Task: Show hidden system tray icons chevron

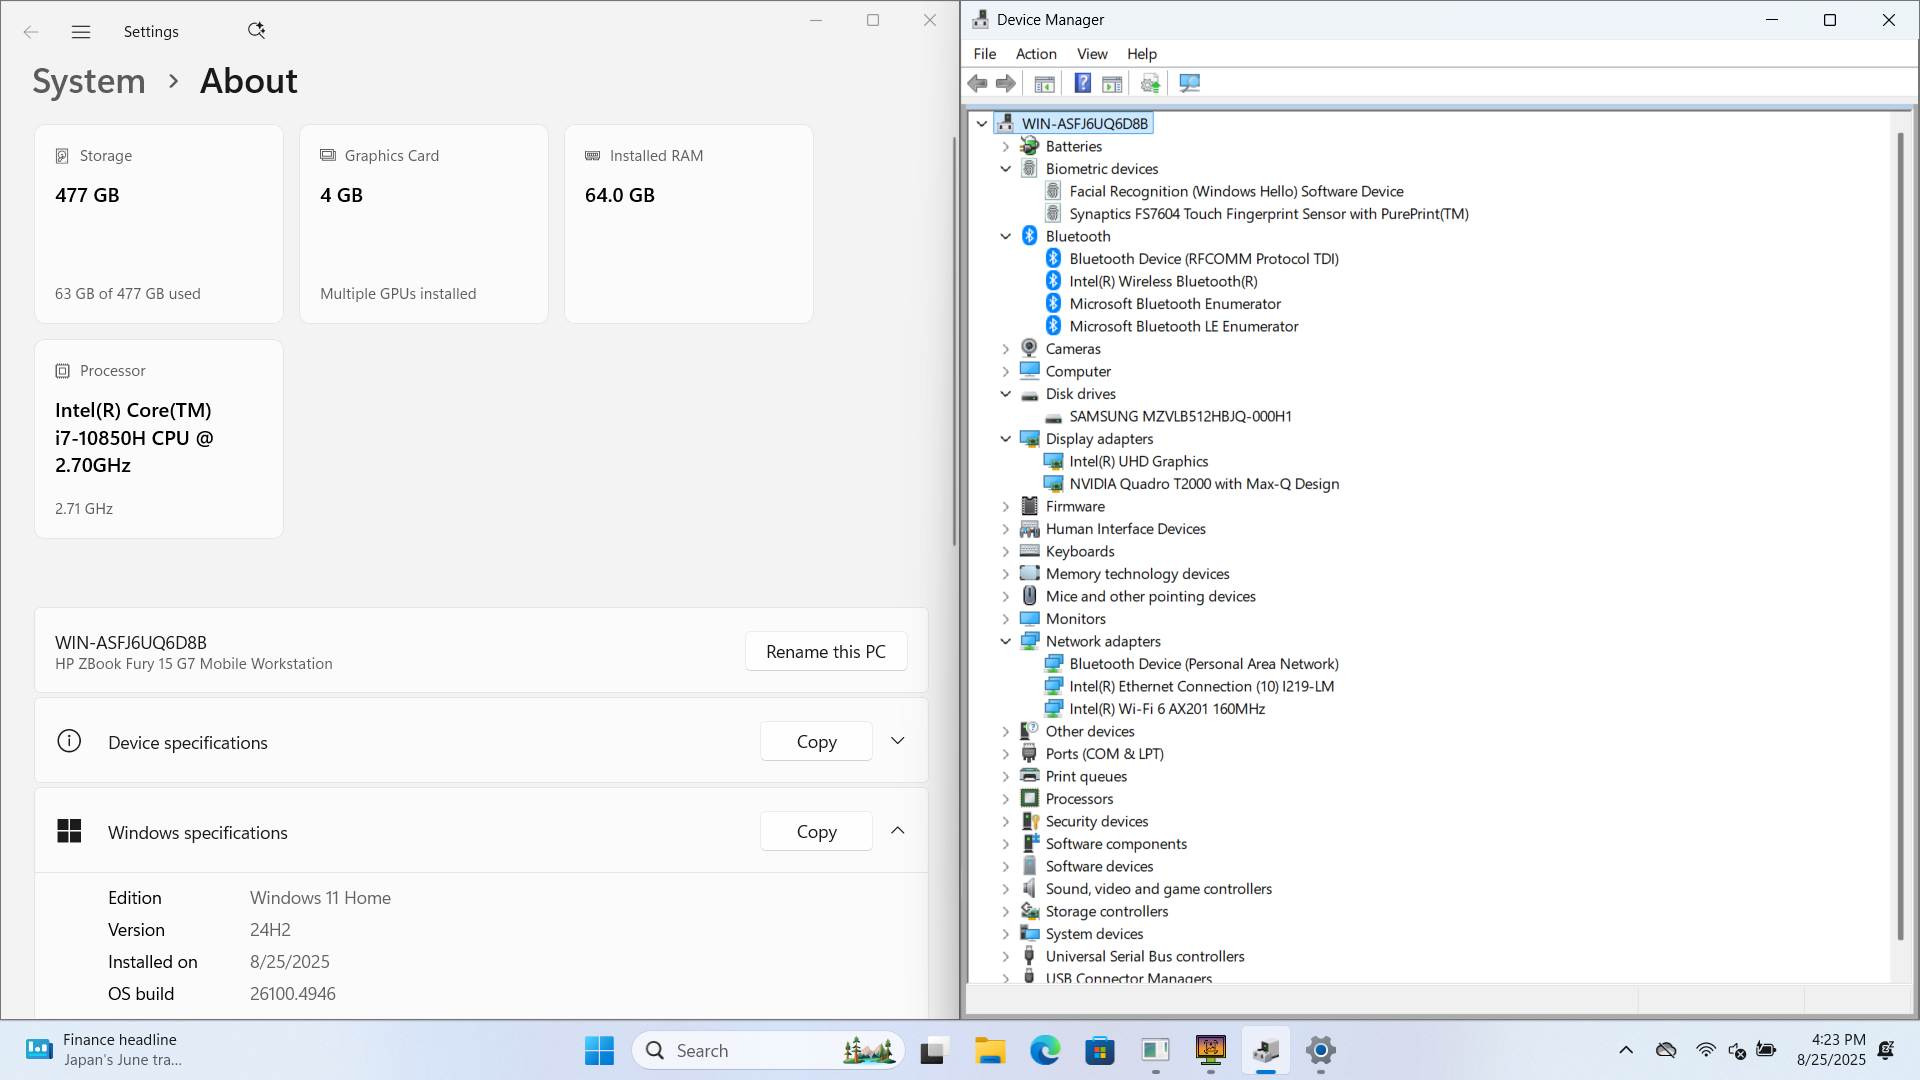Action: click(x=1626, y=1050)
